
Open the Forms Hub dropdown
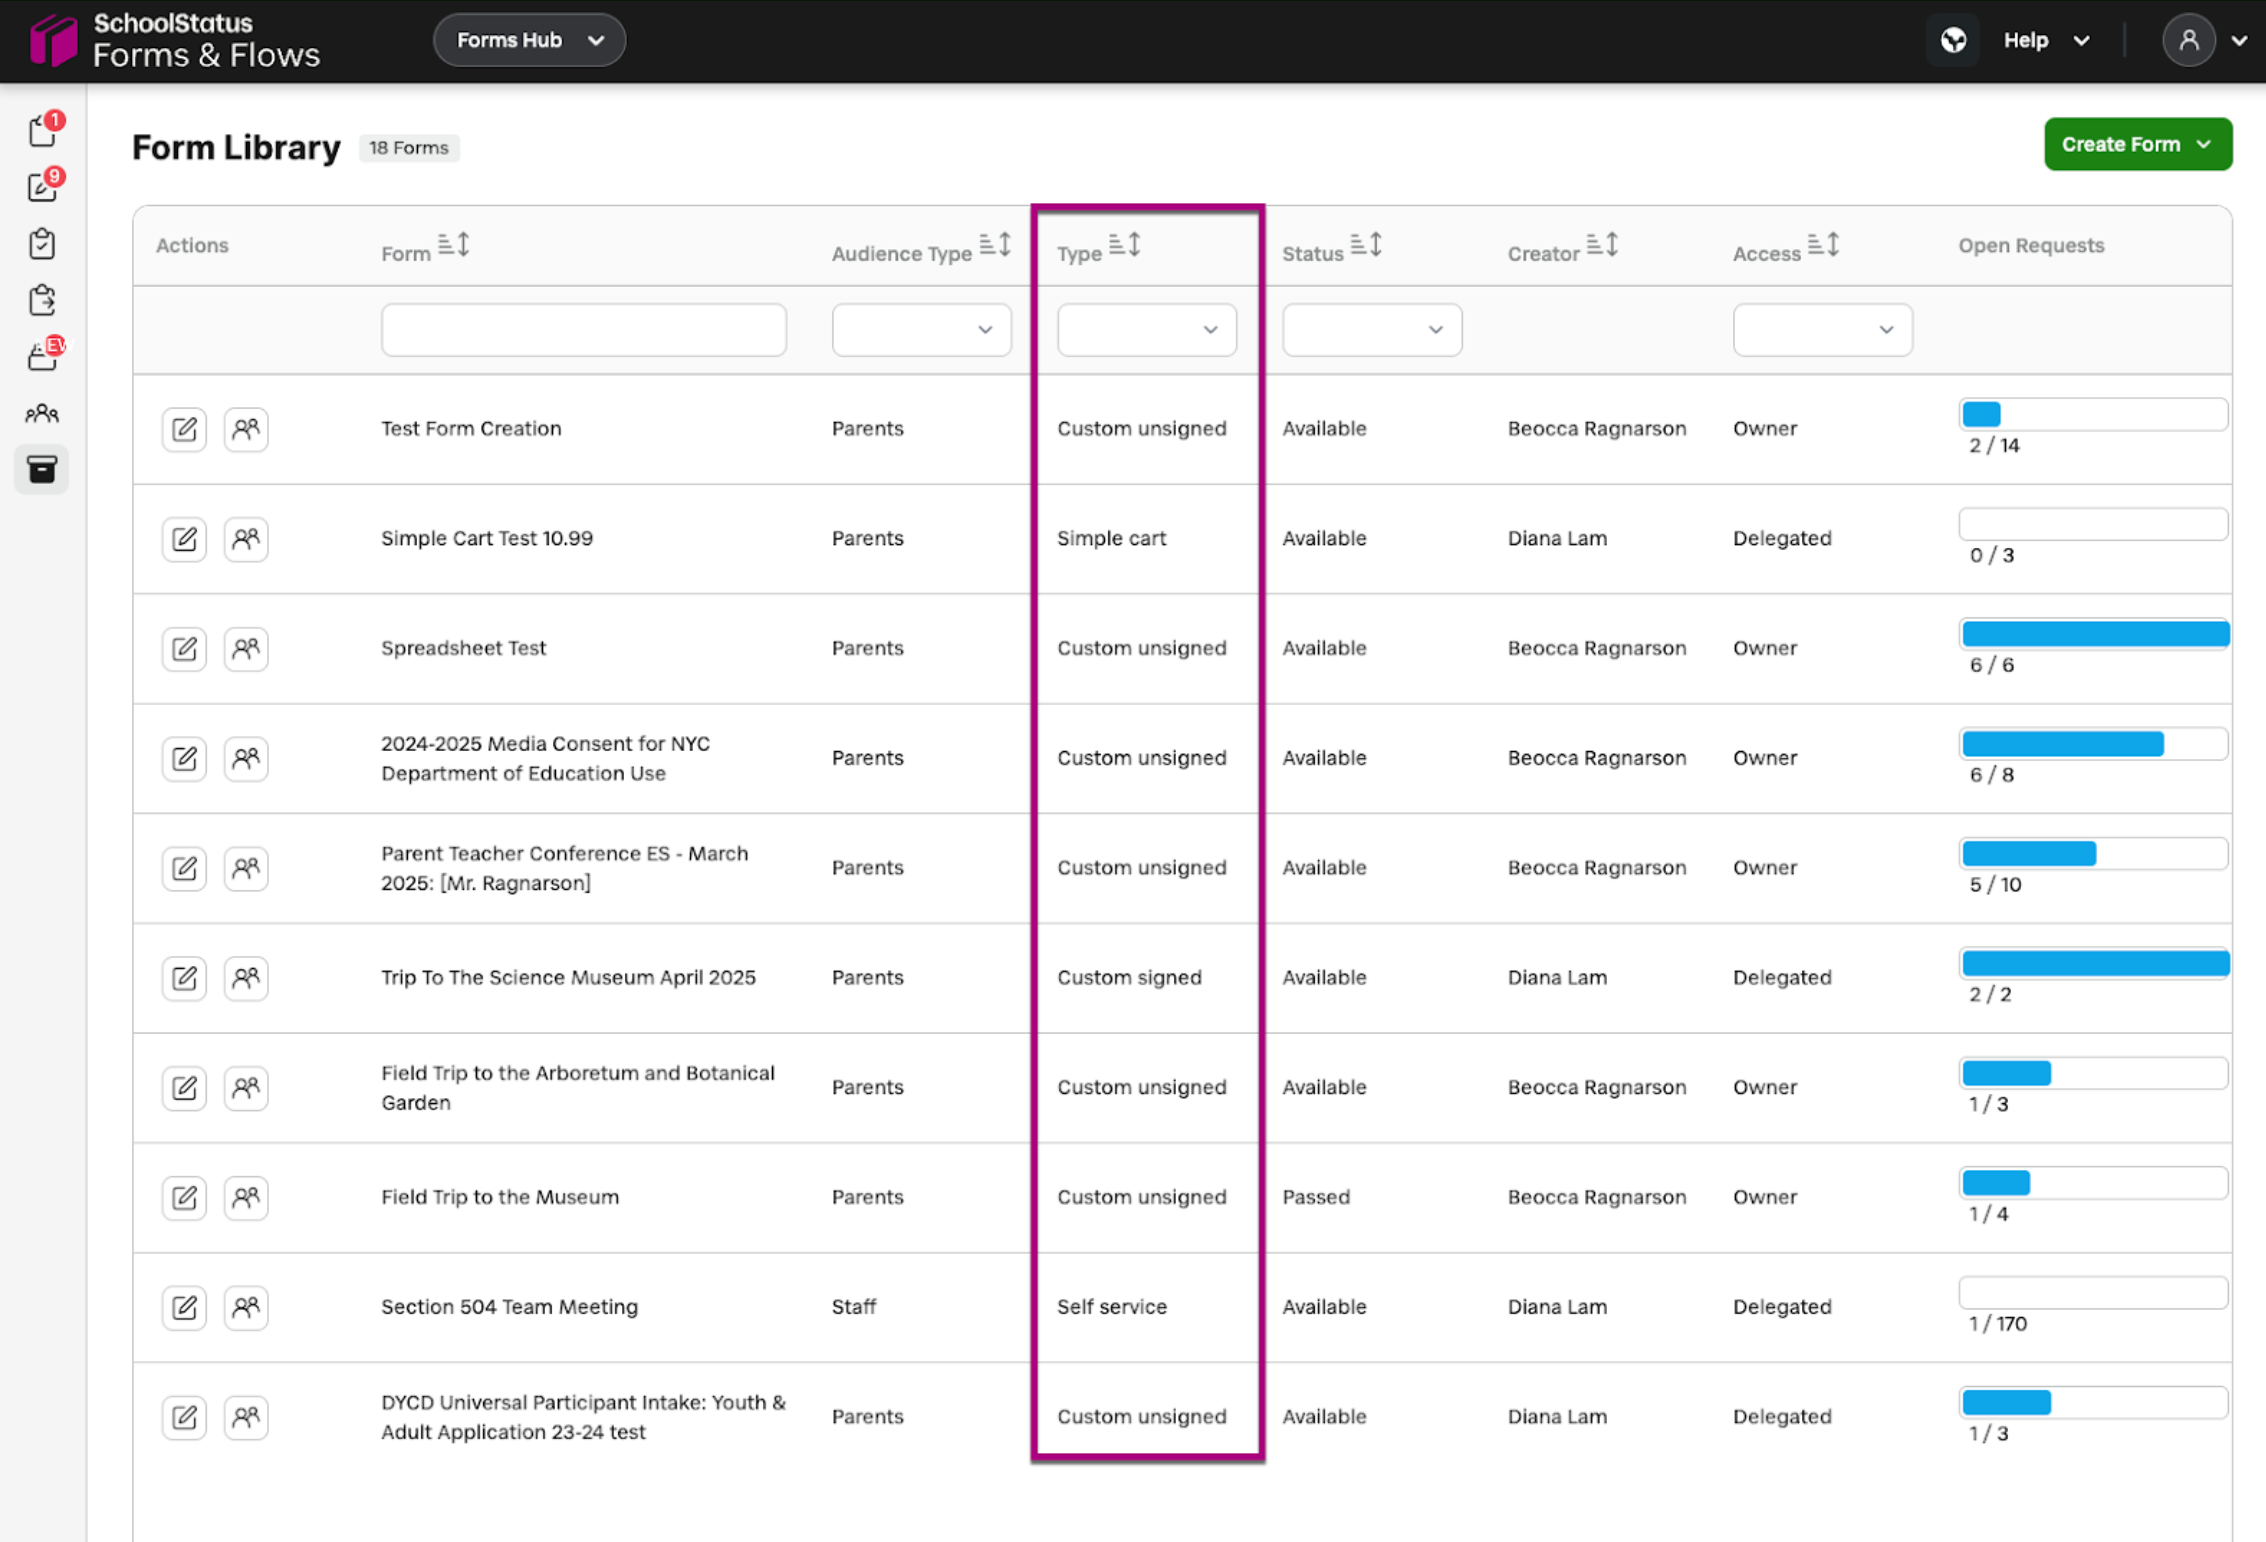[529, 40]
